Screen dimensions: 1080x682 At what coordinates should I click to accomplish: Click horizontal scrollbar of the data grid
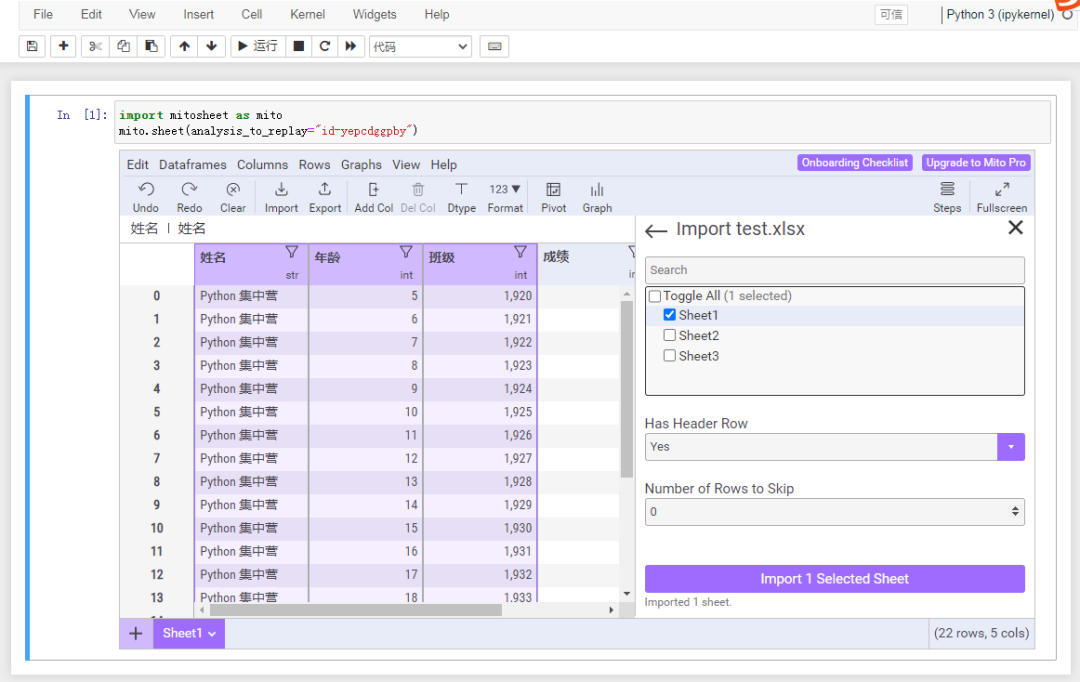(x=356, y=610)
